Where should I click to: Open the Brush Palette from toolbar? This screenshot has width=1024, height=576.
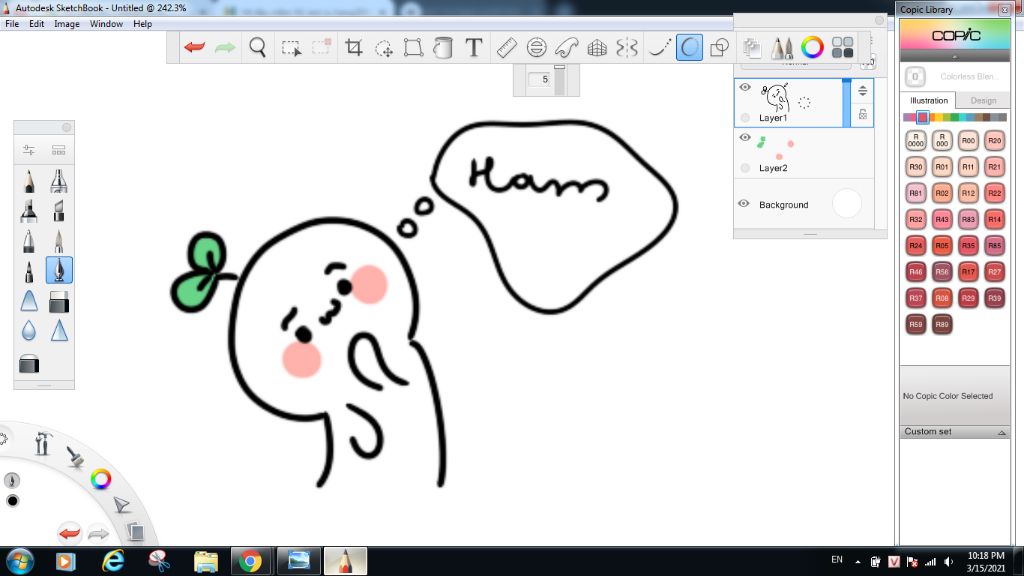pos(782,47)
